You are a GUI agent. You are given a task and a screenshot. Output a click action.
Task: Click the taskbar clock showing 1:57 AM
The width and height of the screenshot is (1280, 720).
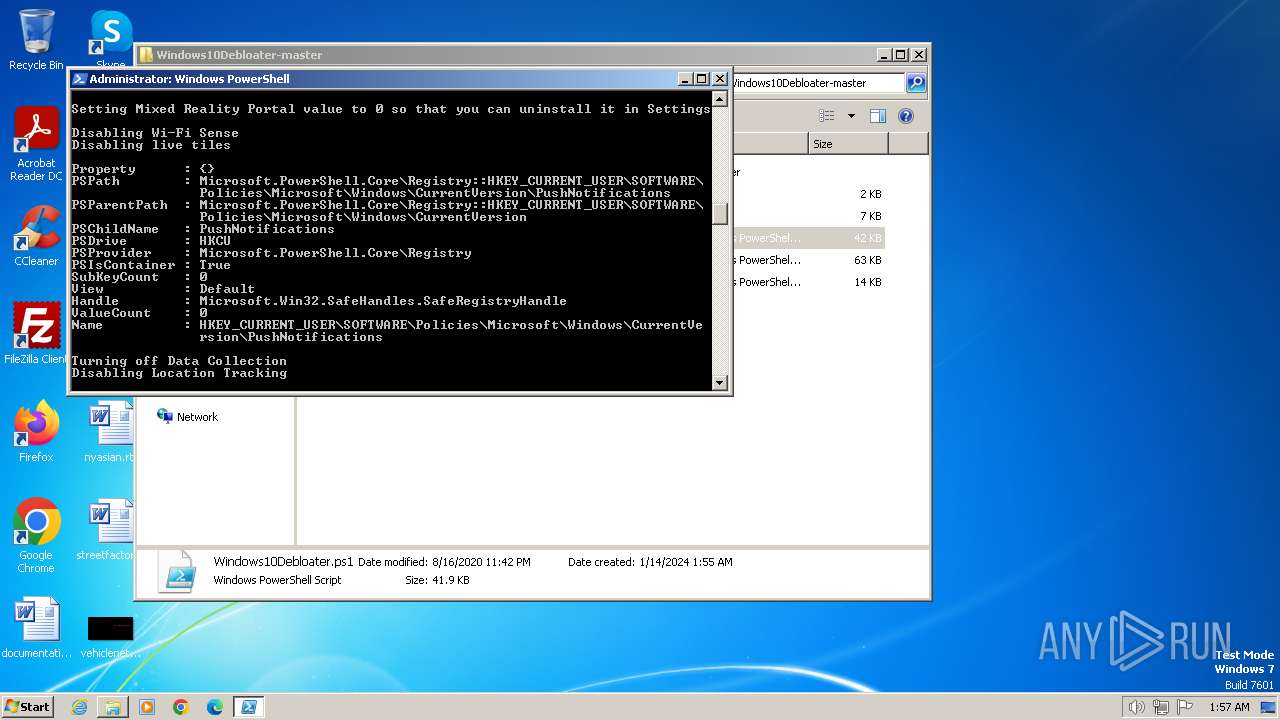(x=1229, y=707)
